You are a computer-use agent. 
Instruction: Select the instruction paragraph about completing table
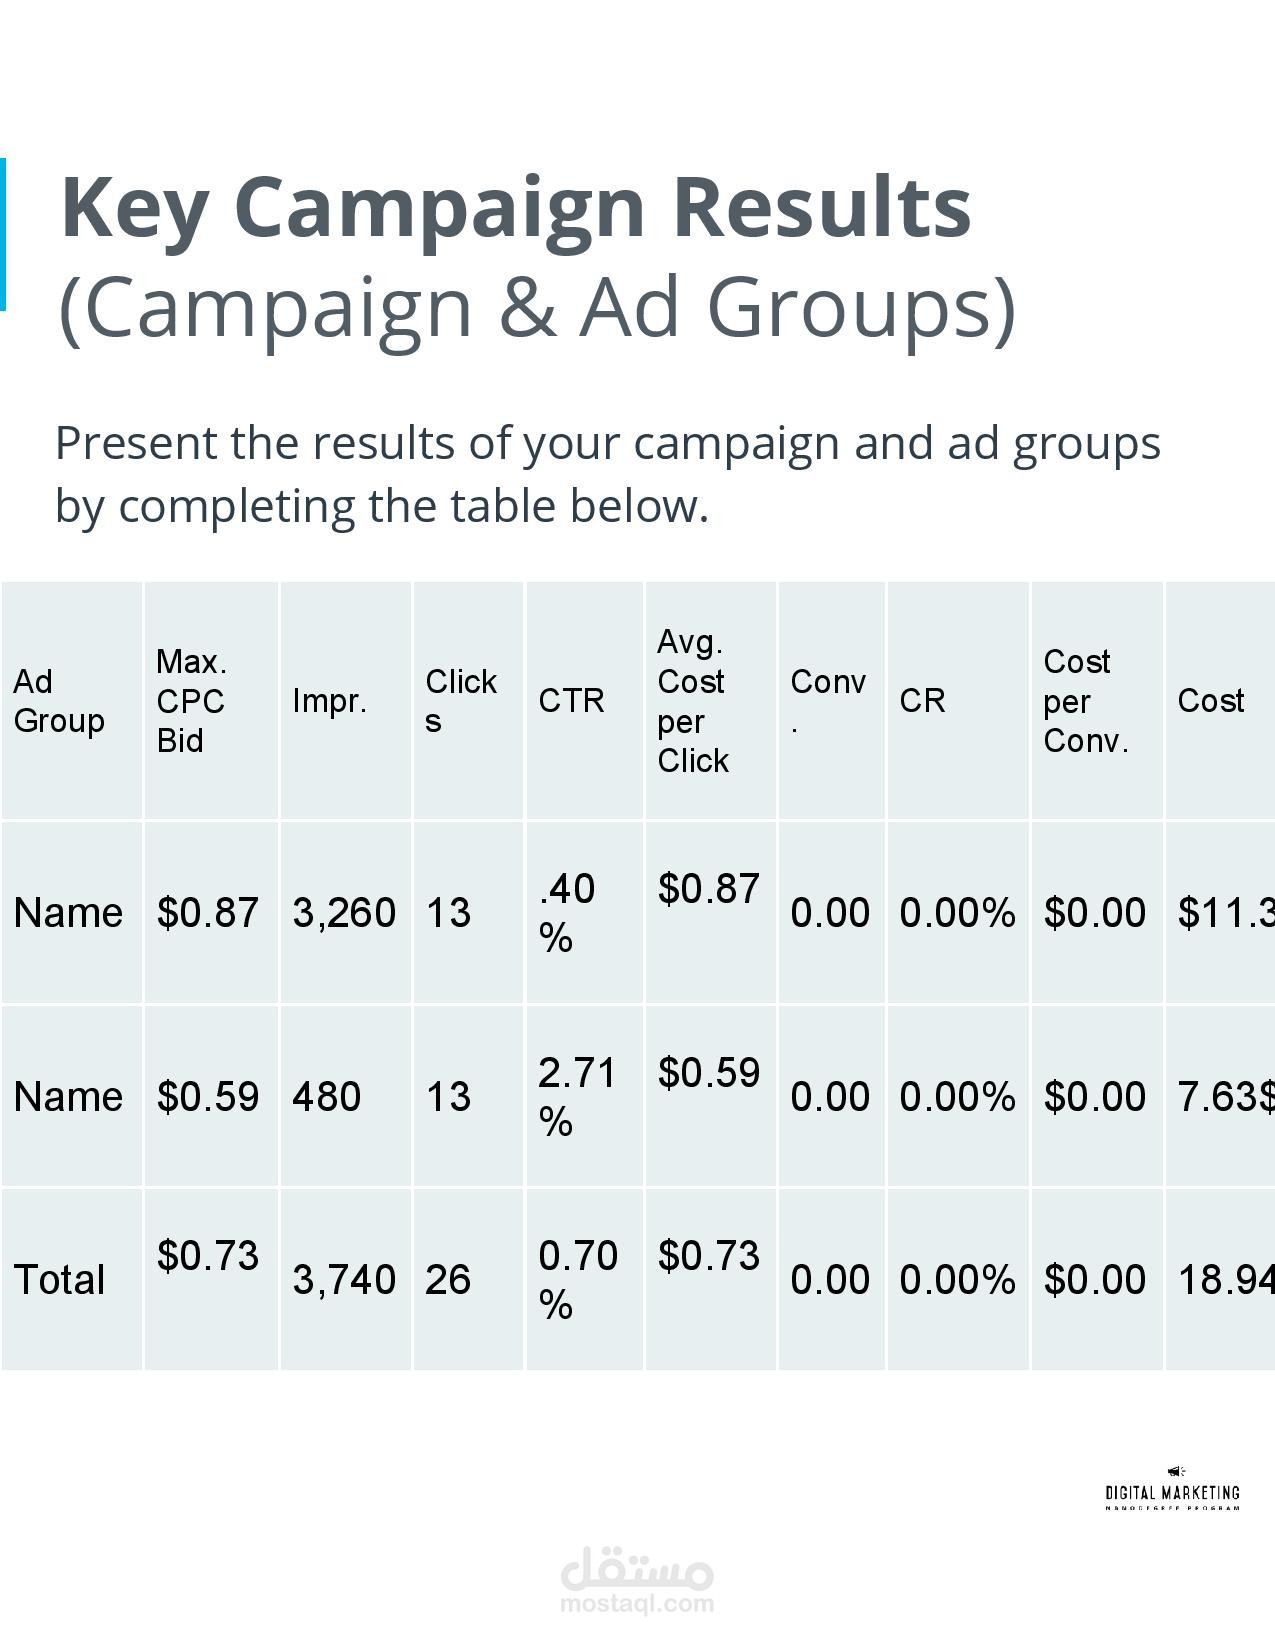click(x=607, y=474)
